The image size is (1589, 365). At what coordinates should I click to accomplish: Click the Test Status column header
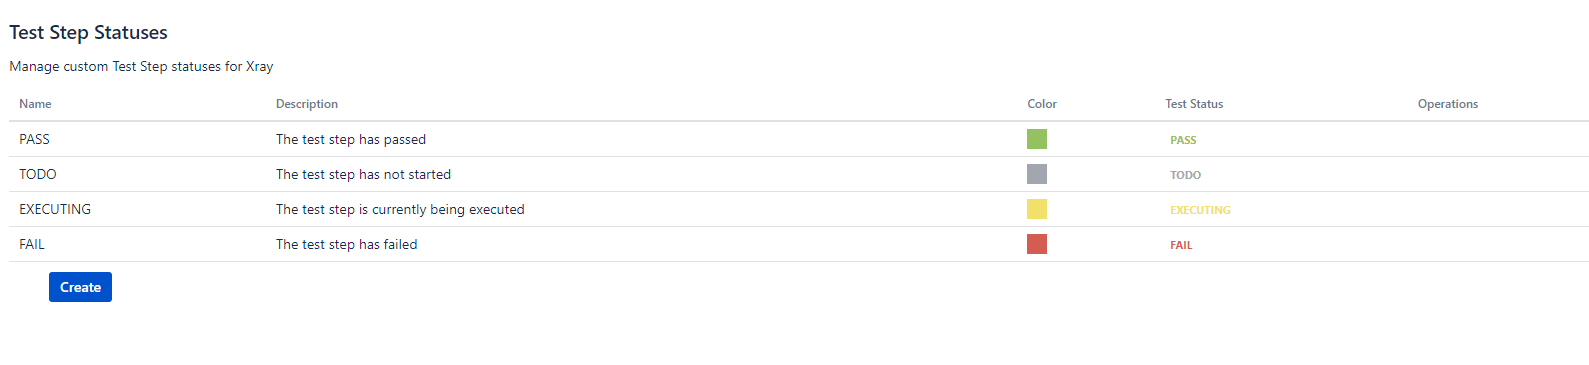coord(1194,104)
